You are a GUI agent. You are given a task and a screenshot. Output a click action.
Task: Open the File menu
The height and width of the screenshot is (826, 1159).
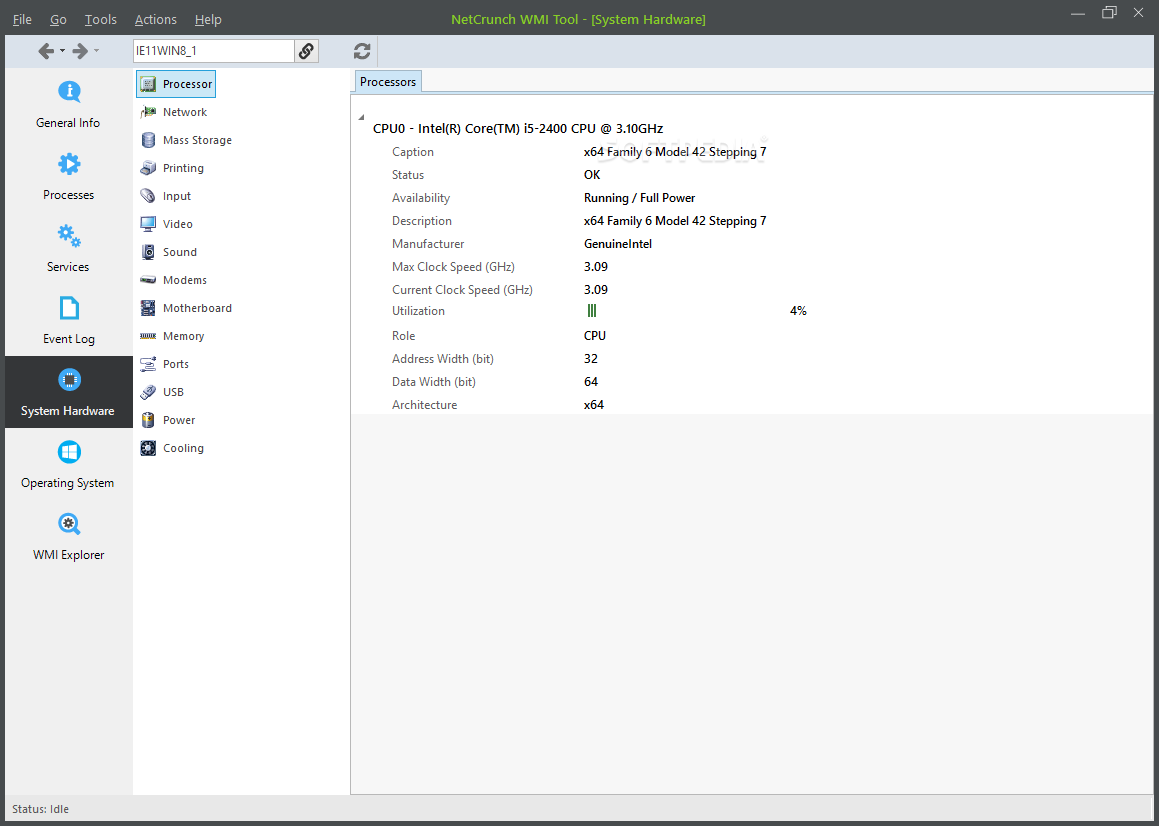[22, 20]
